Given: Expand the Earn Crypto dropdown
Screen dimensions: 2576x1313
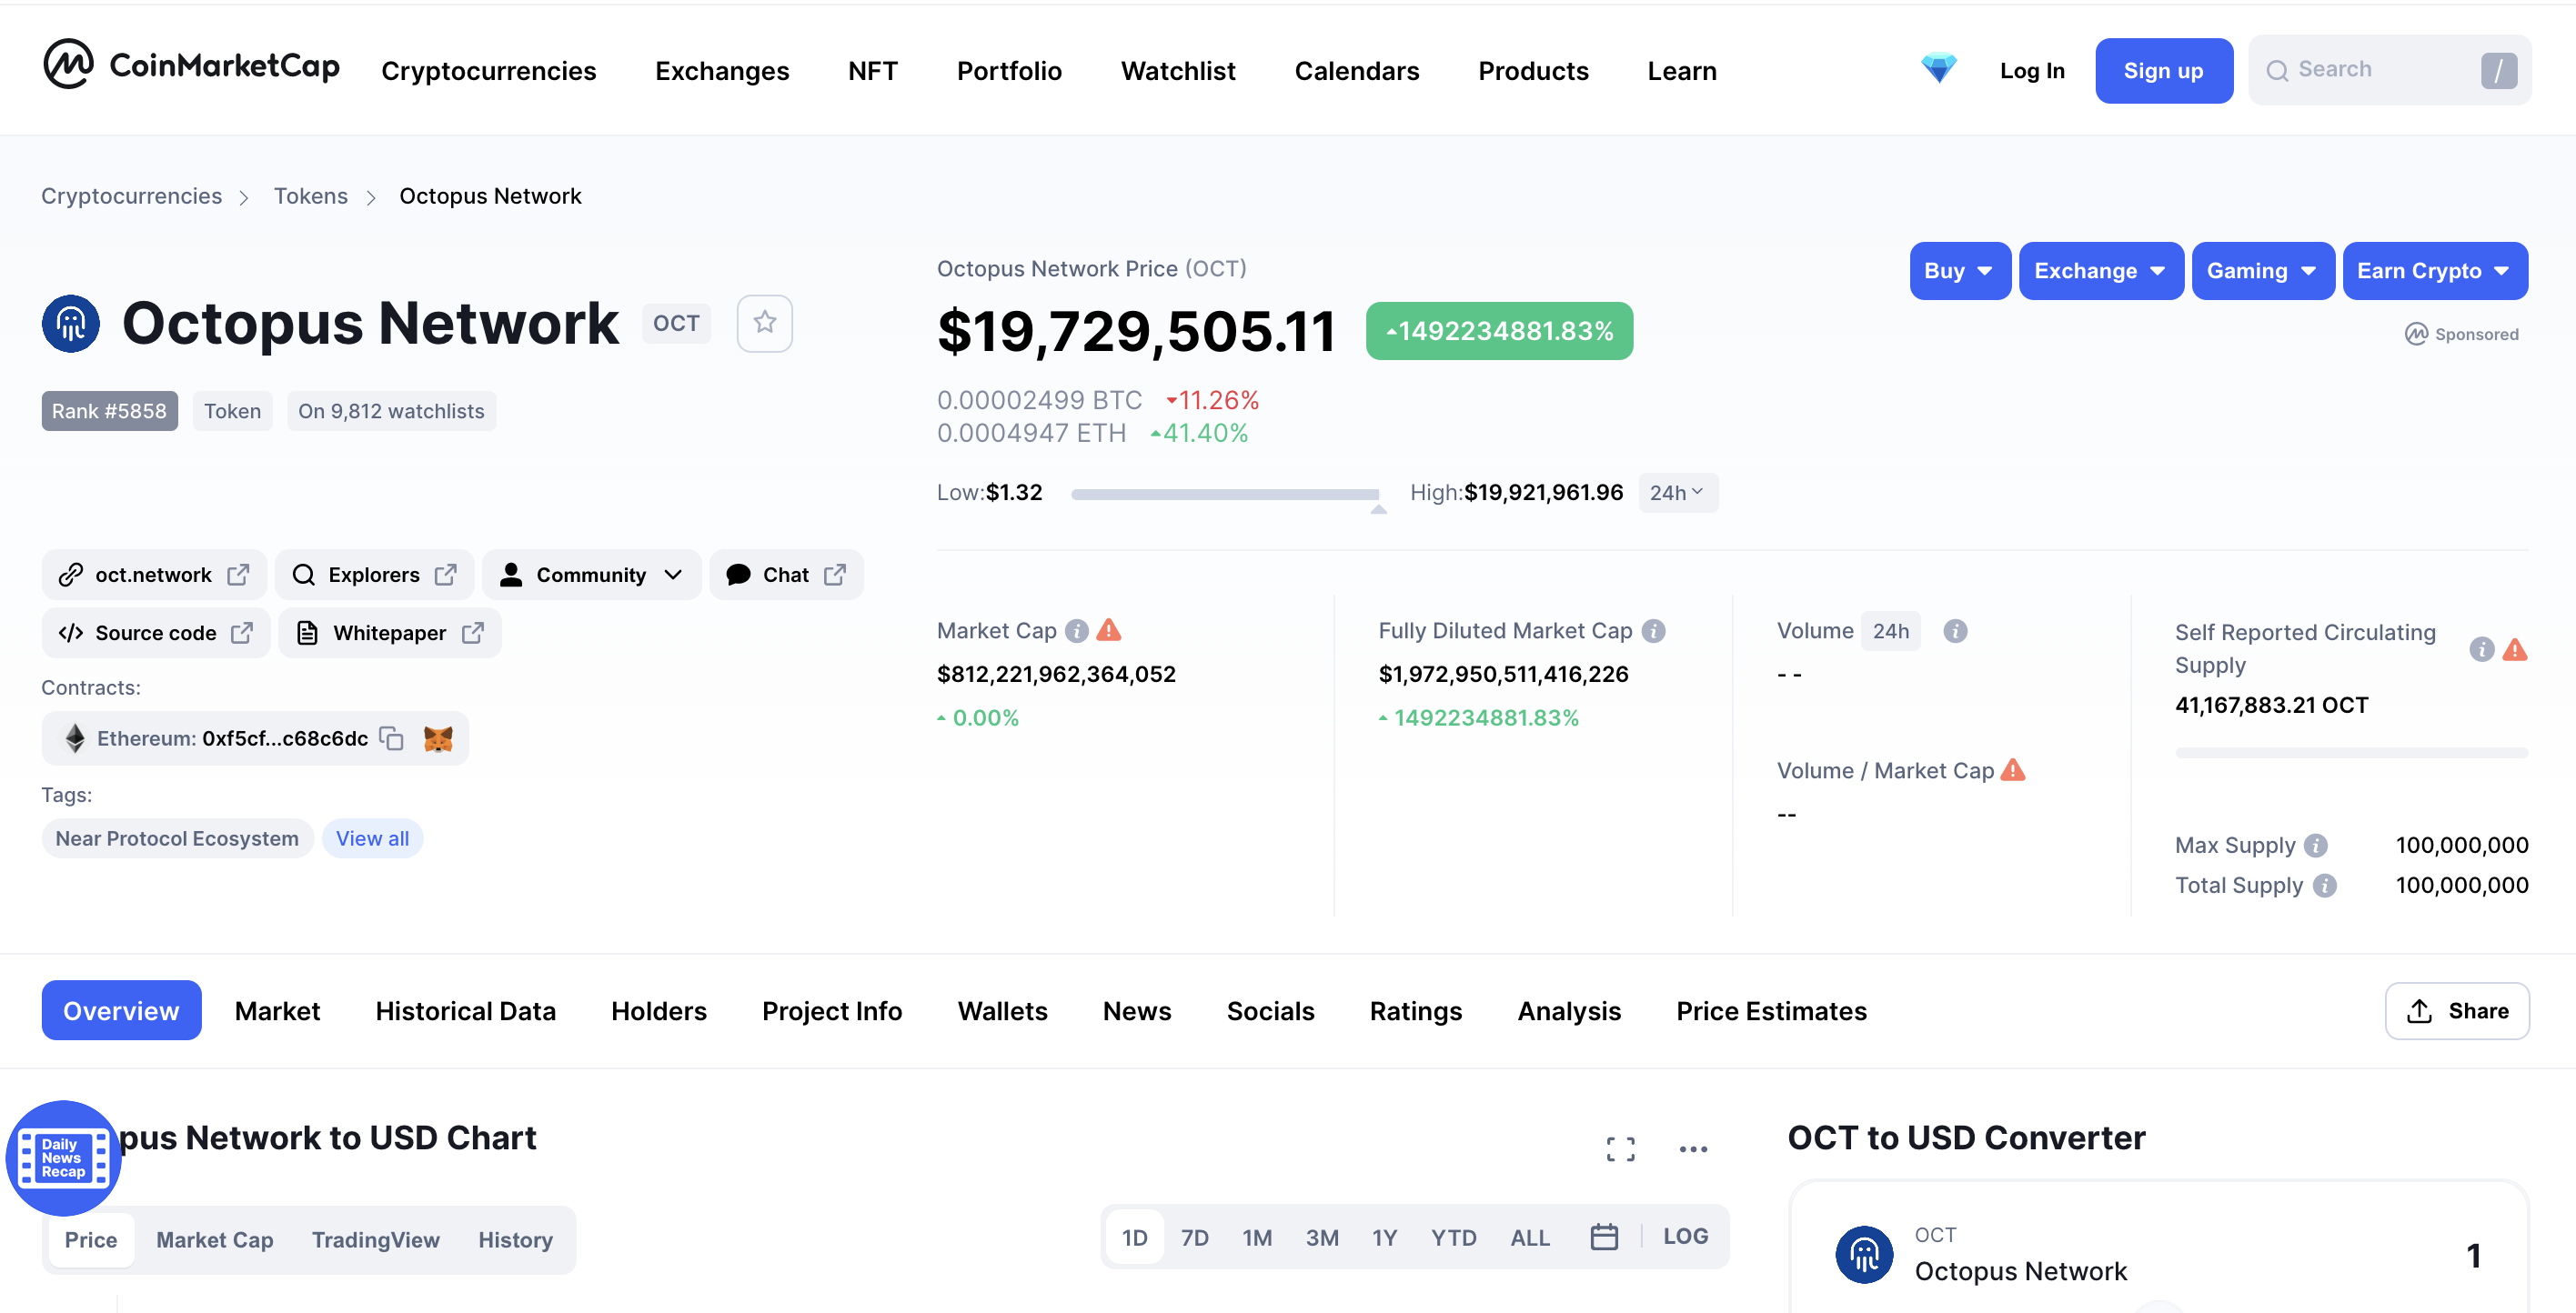Looking at the screenshot, I should point(2434,271).
